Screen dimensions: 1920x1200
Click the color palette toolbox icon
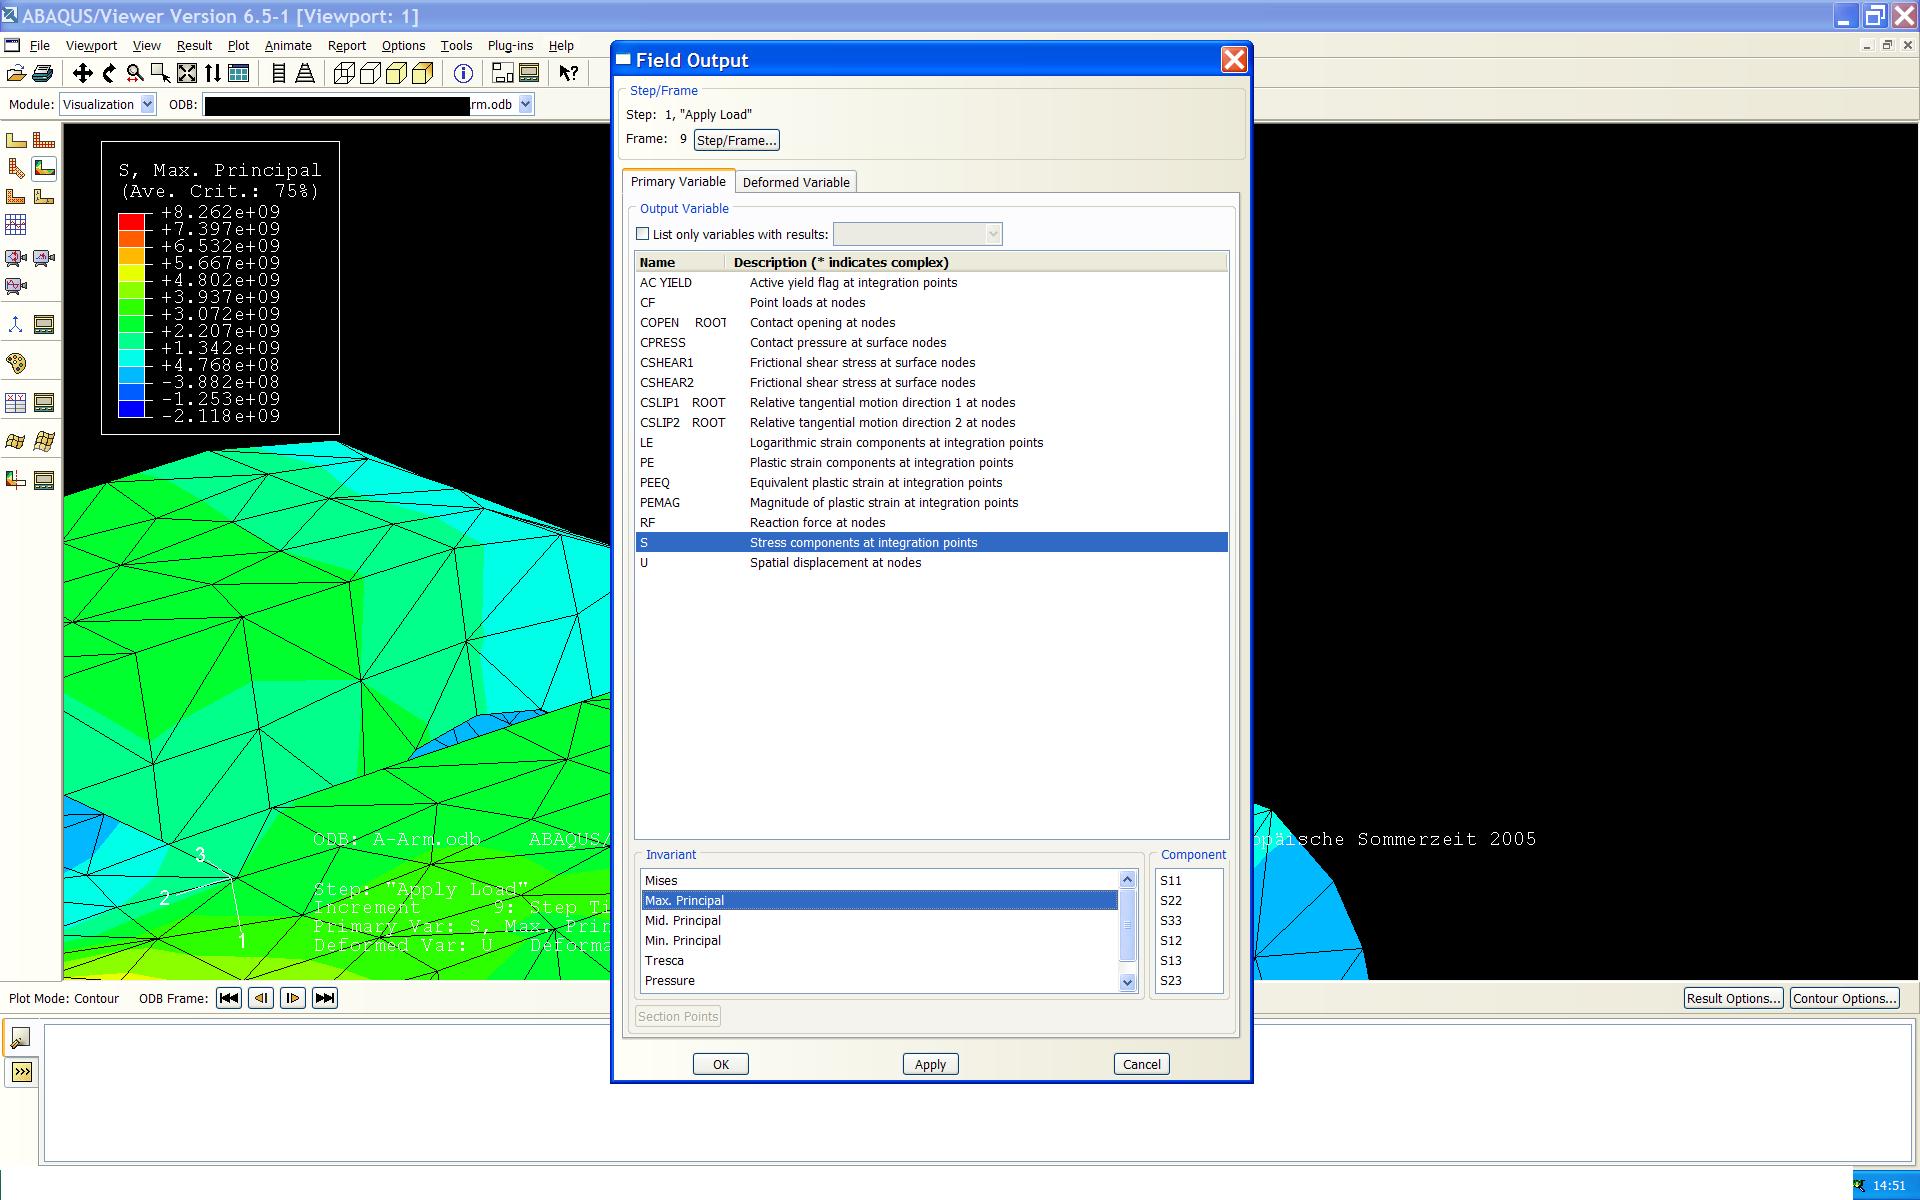click(16, 363)
